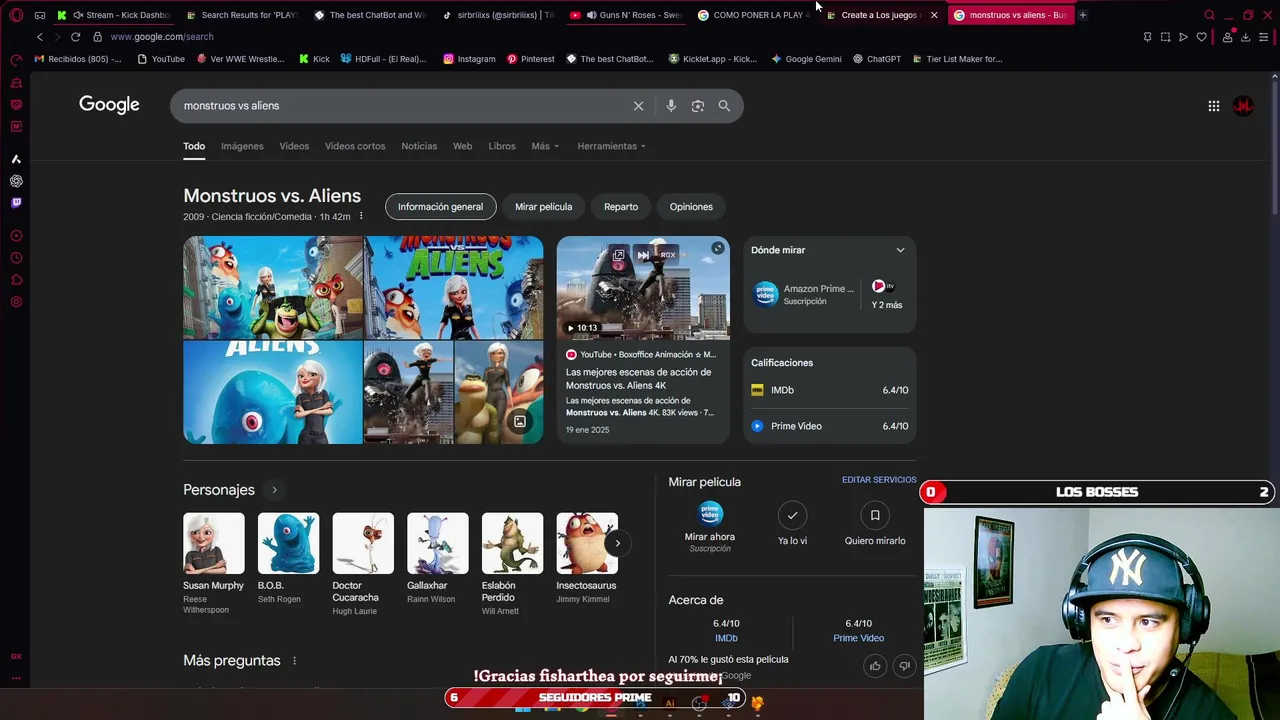The width and height of the screenshot is (1280, 720).
Task: Open the B.O.B. character card
Action: [288, 560]
